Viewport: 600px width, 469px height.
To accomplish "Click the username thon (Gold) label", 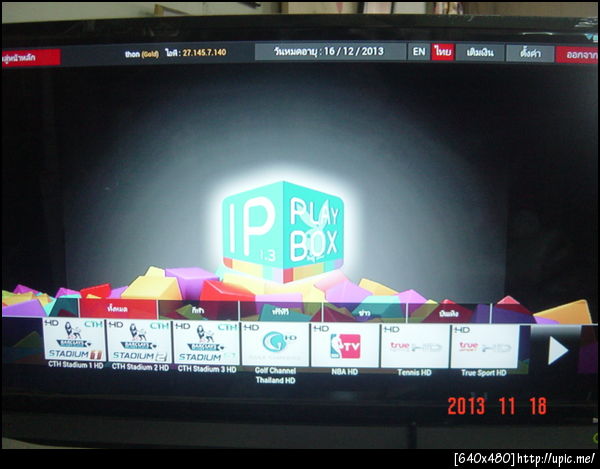I will point(142,54).
